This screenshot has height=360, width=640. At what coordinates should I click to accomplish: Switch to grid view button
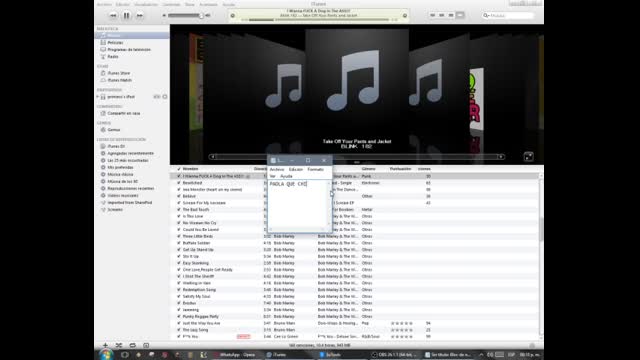(x=451, y=15)
